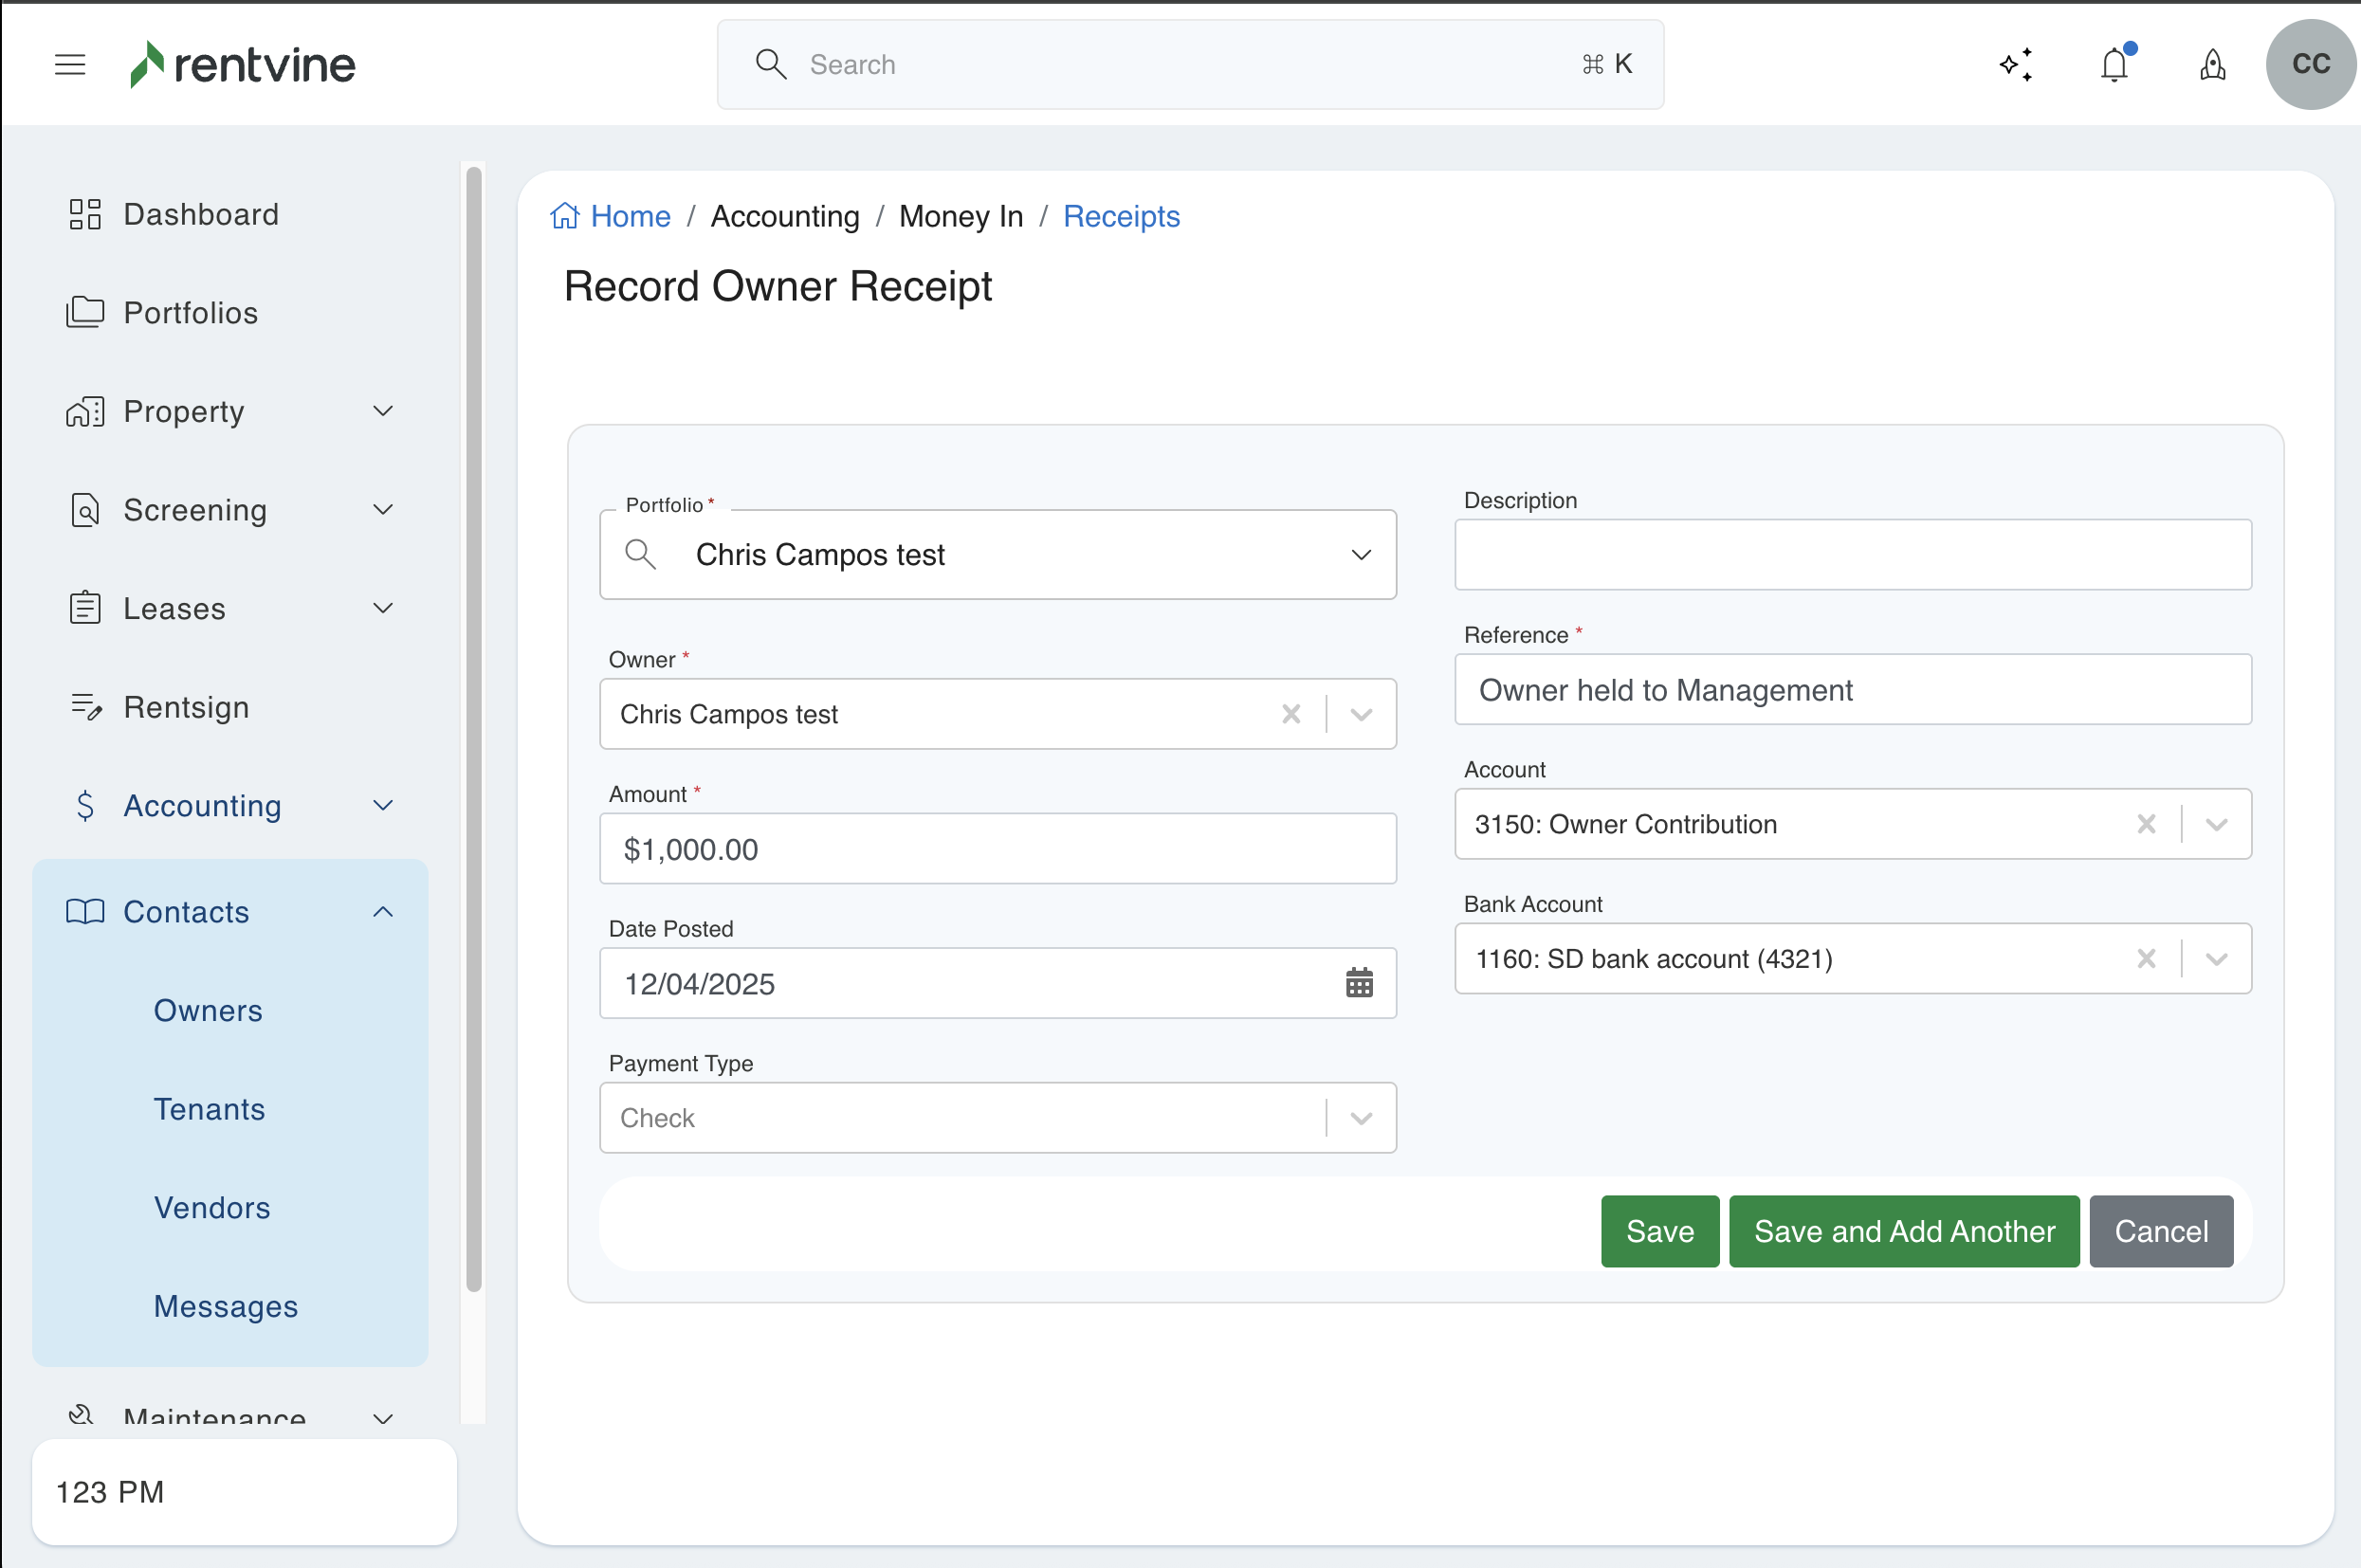The image size is (2361, 1568).
Task: Open the Payment Type dropdown
Action: coord(1360,1118)
